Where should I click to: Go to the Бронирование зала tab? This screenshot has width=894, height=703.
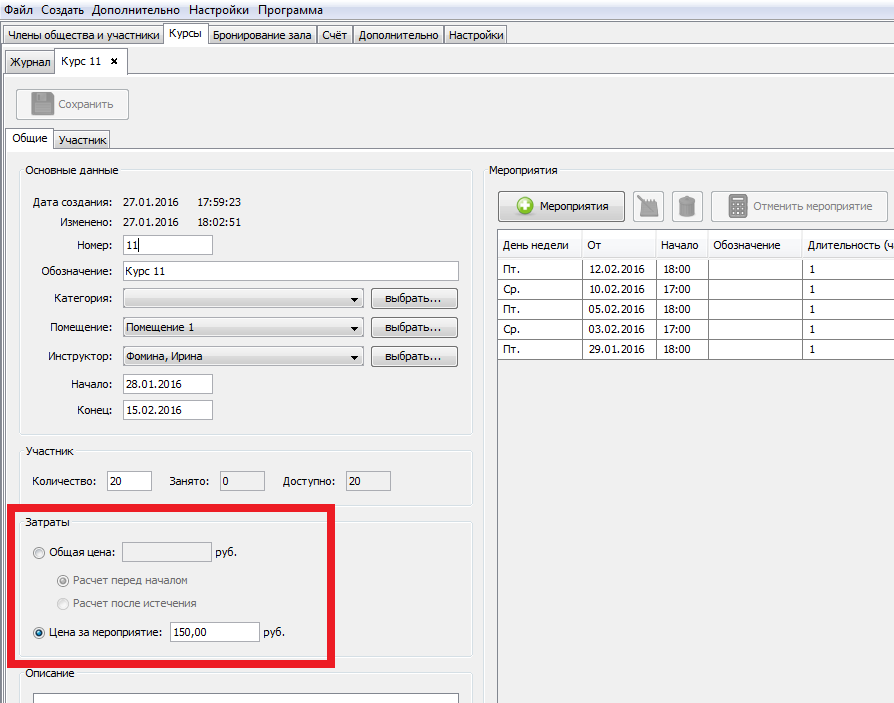point(262,35)
